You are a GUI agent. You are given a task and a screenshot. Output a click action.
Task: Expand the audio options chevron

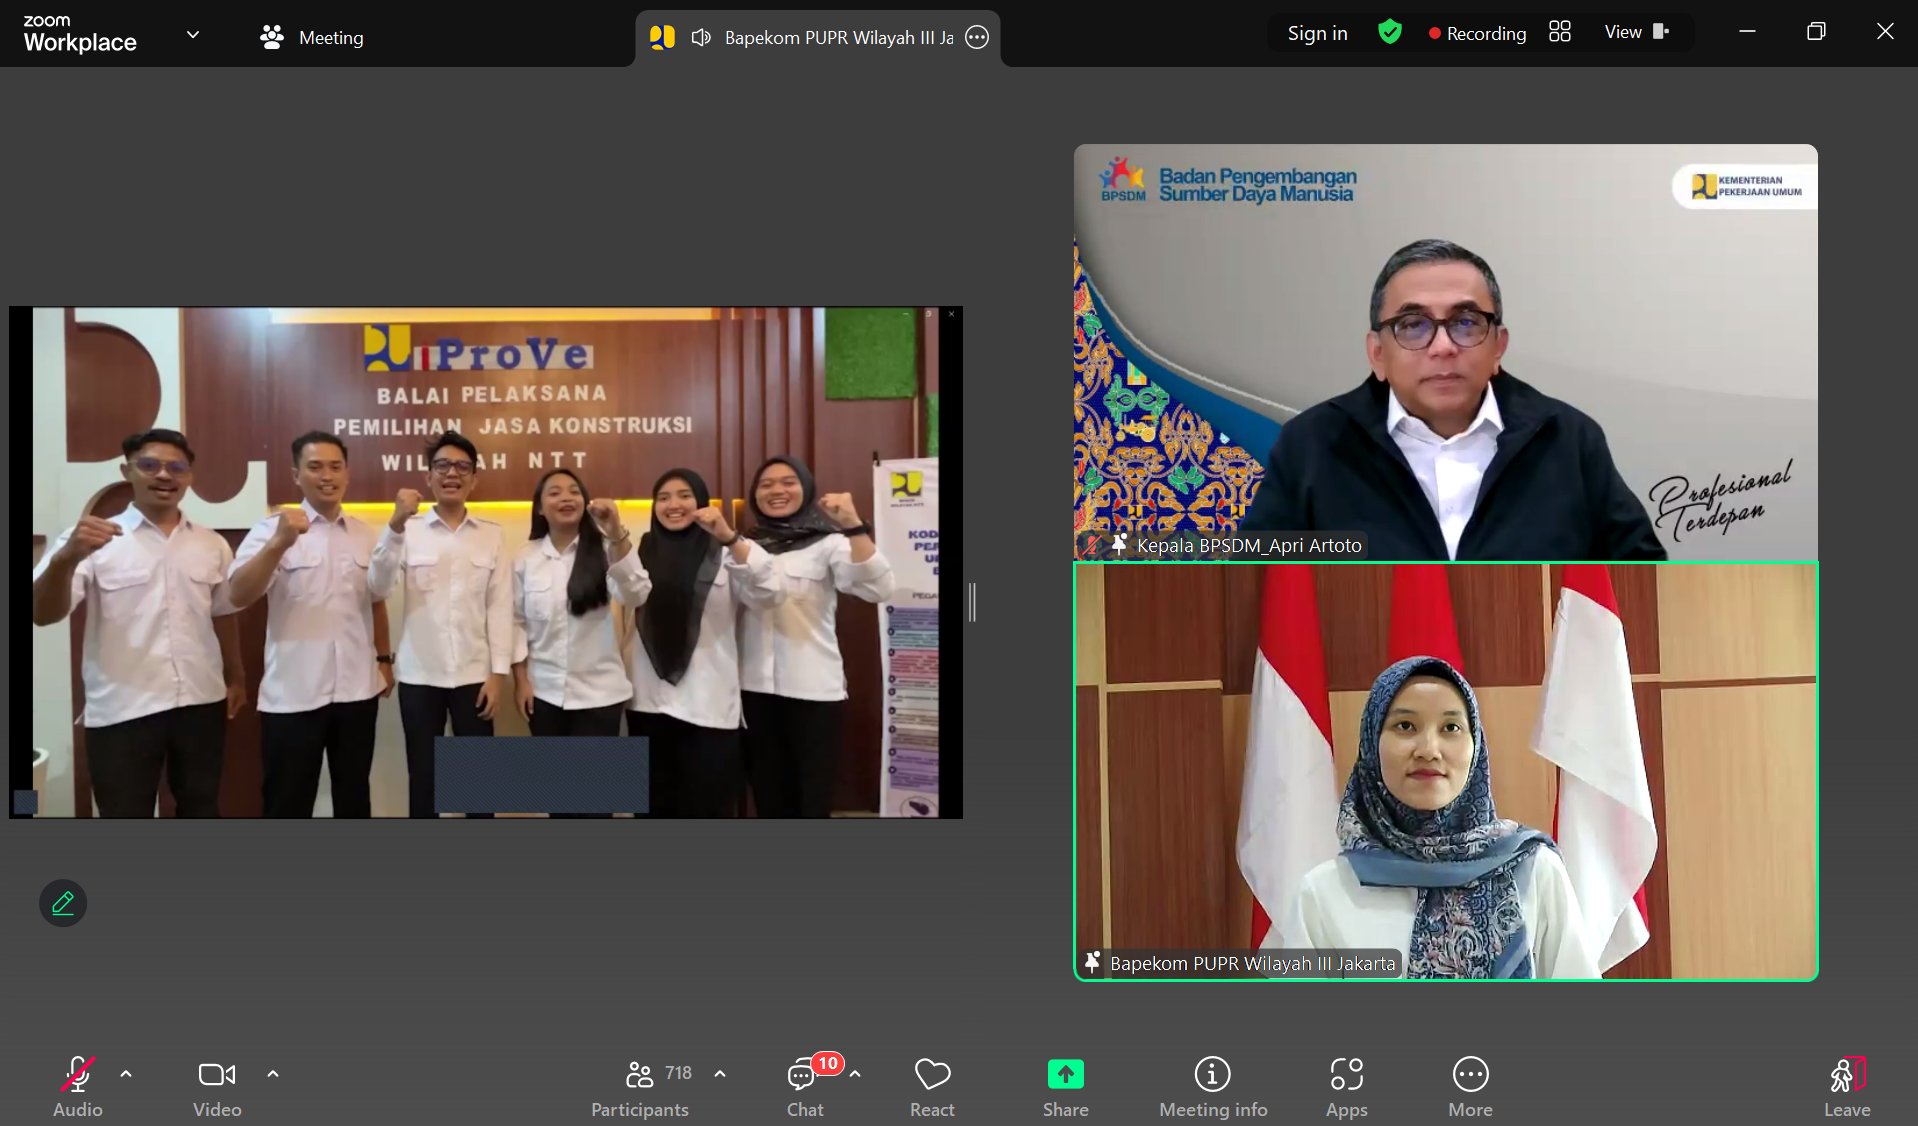[126, 1074]
